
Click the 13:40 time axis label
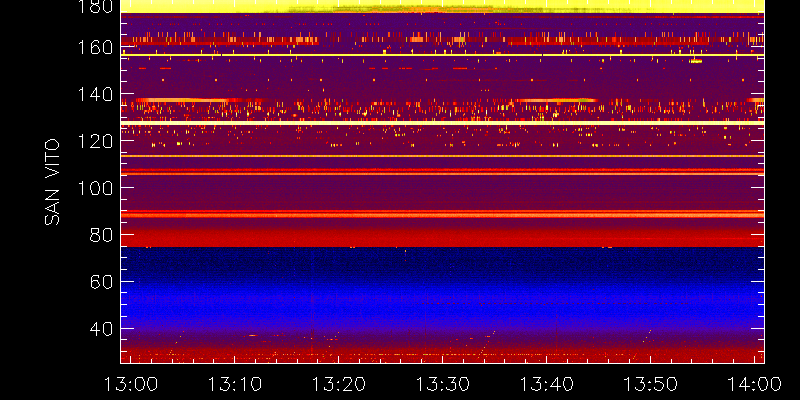547,384
